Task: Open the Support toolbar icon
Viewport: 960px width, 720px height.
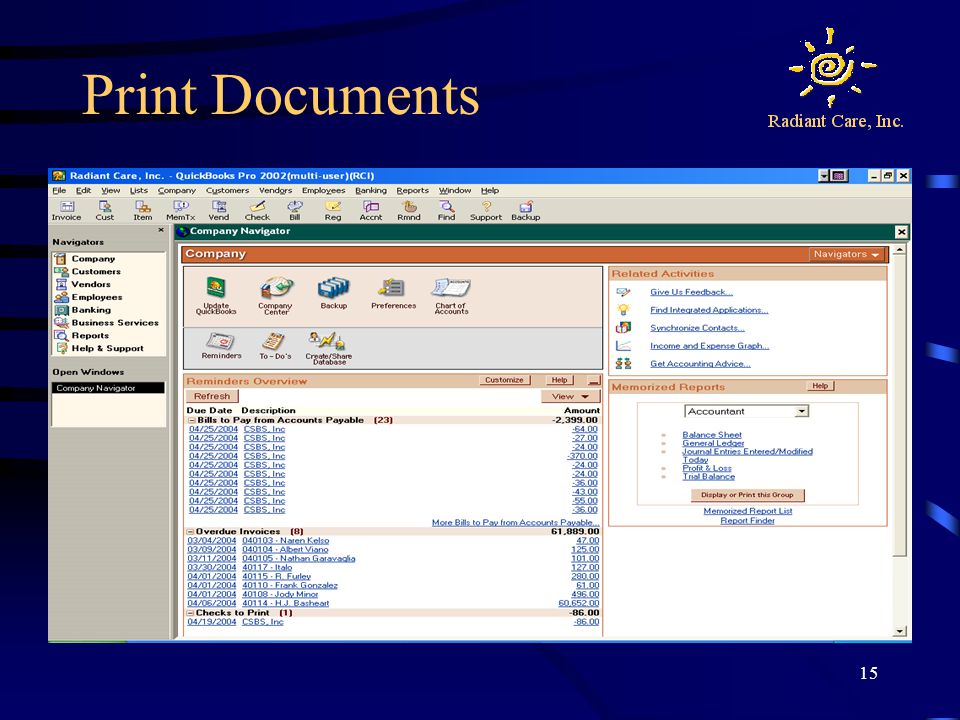Action: pos(486,211)
